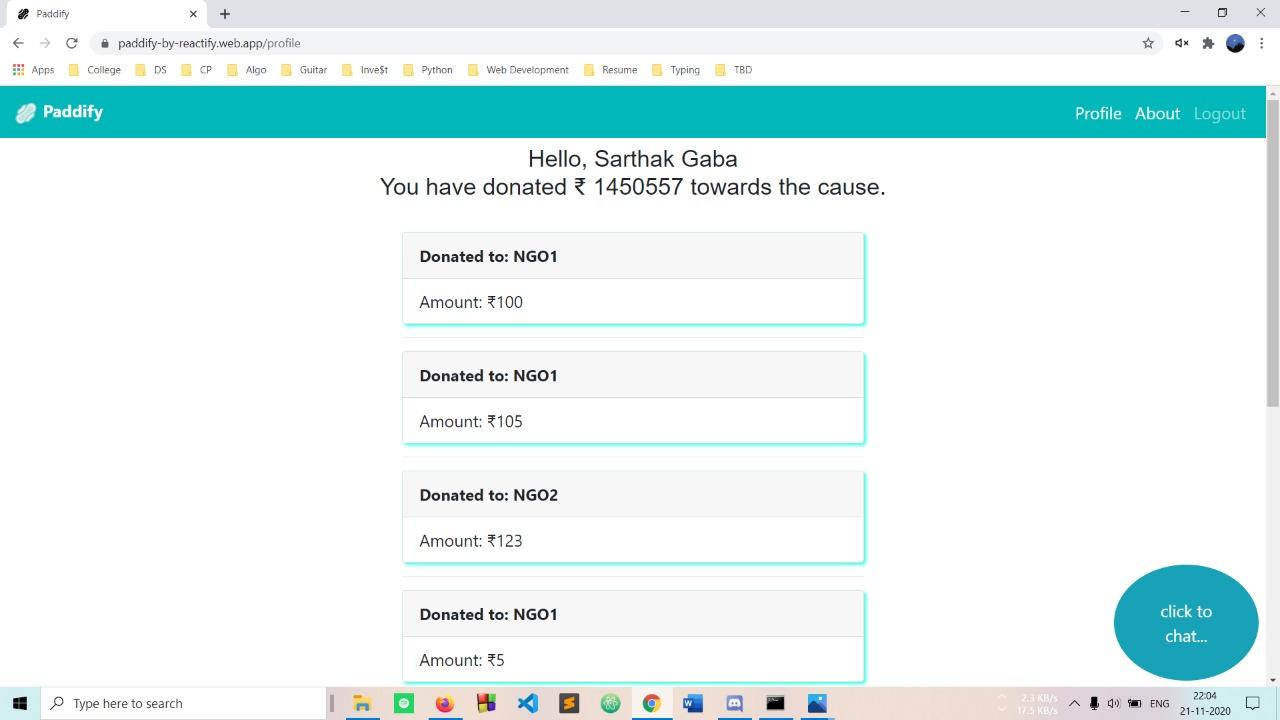Open the terminal from the taskbar

[775, 703]
